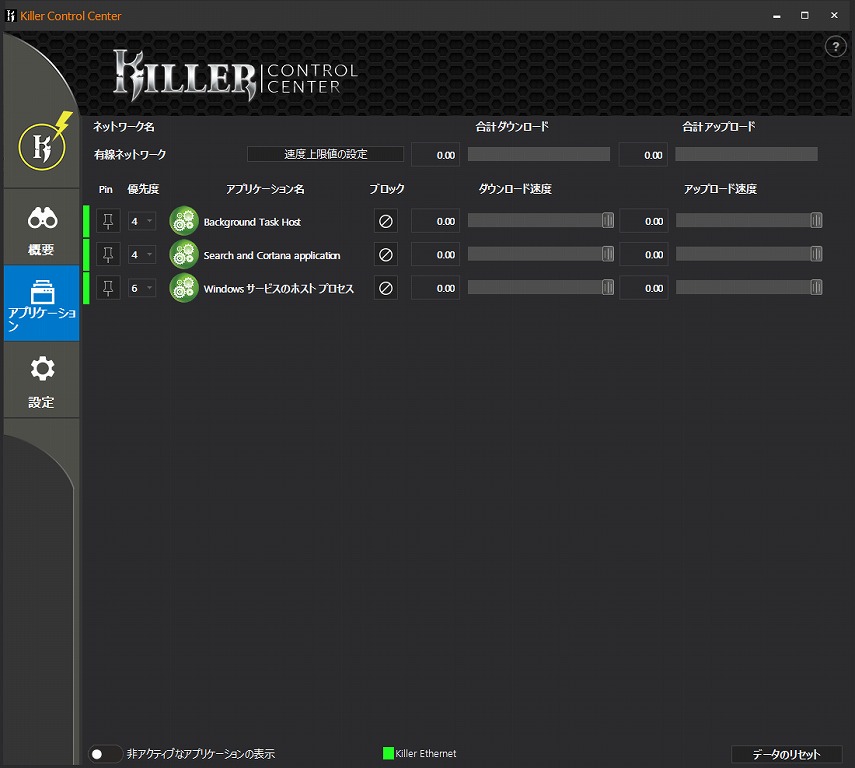Click the ブロック column header
The height and width of the screenshot is (768, 855).
(387, 189)
